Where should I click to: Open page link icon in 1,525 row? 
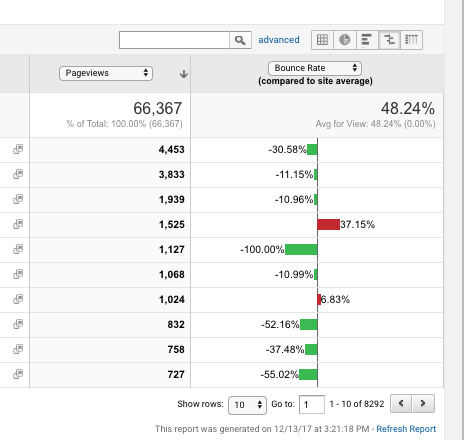pyautogui.click(x=18, y=224)
